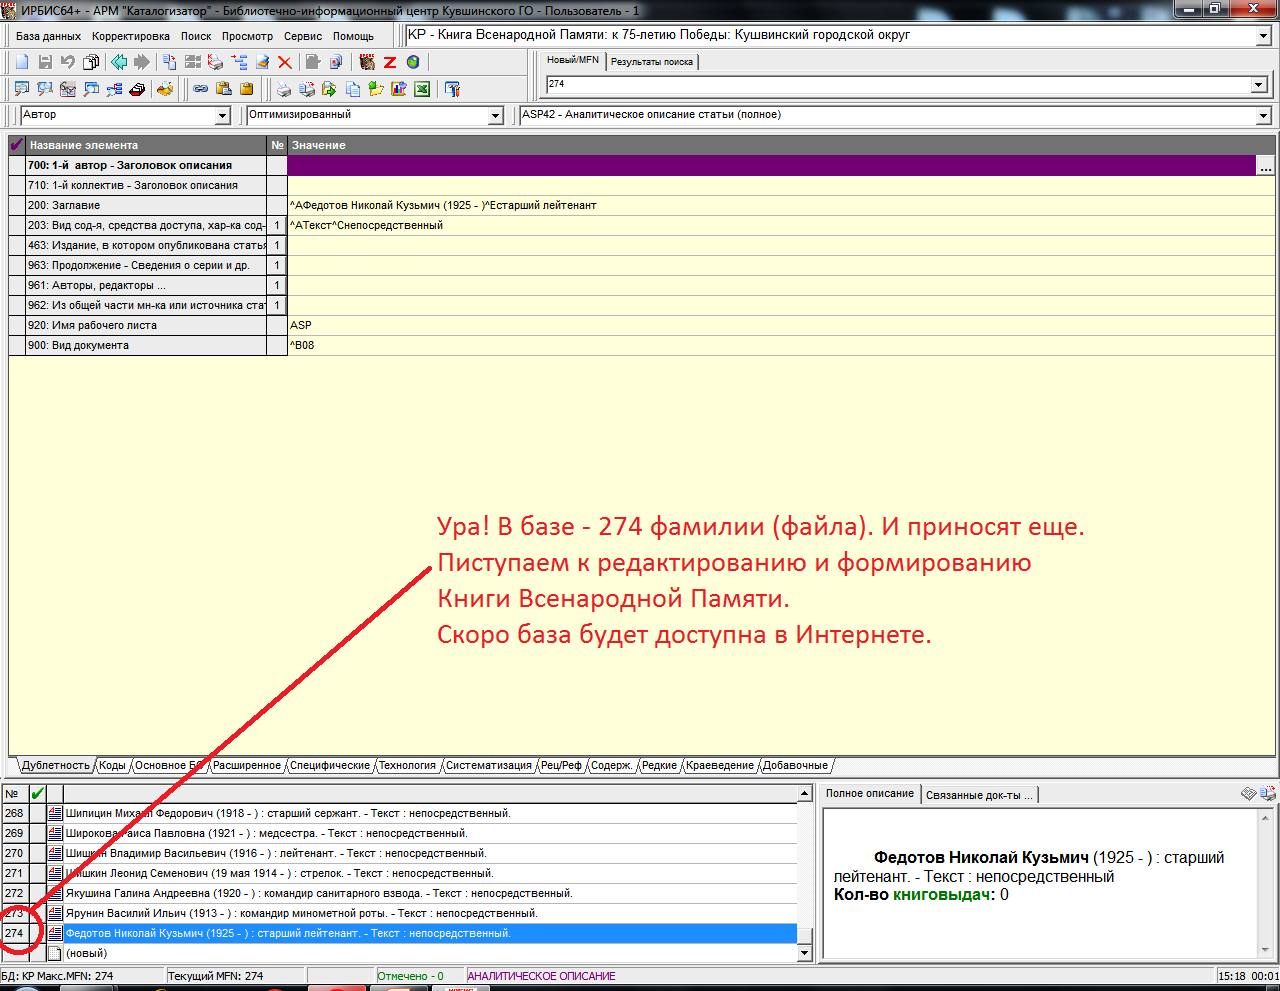Open the ASP42 worksheet dropdown
Viewport: 1280px width, 991px height.
1263,116
